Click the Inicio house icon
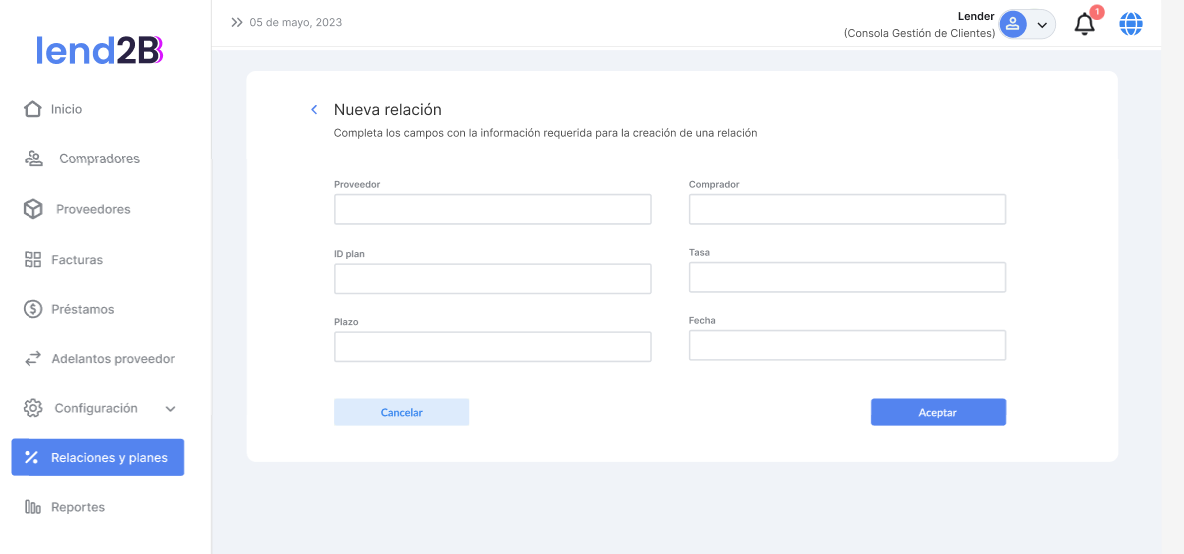Screen dimensions: 1184x554 33,109
